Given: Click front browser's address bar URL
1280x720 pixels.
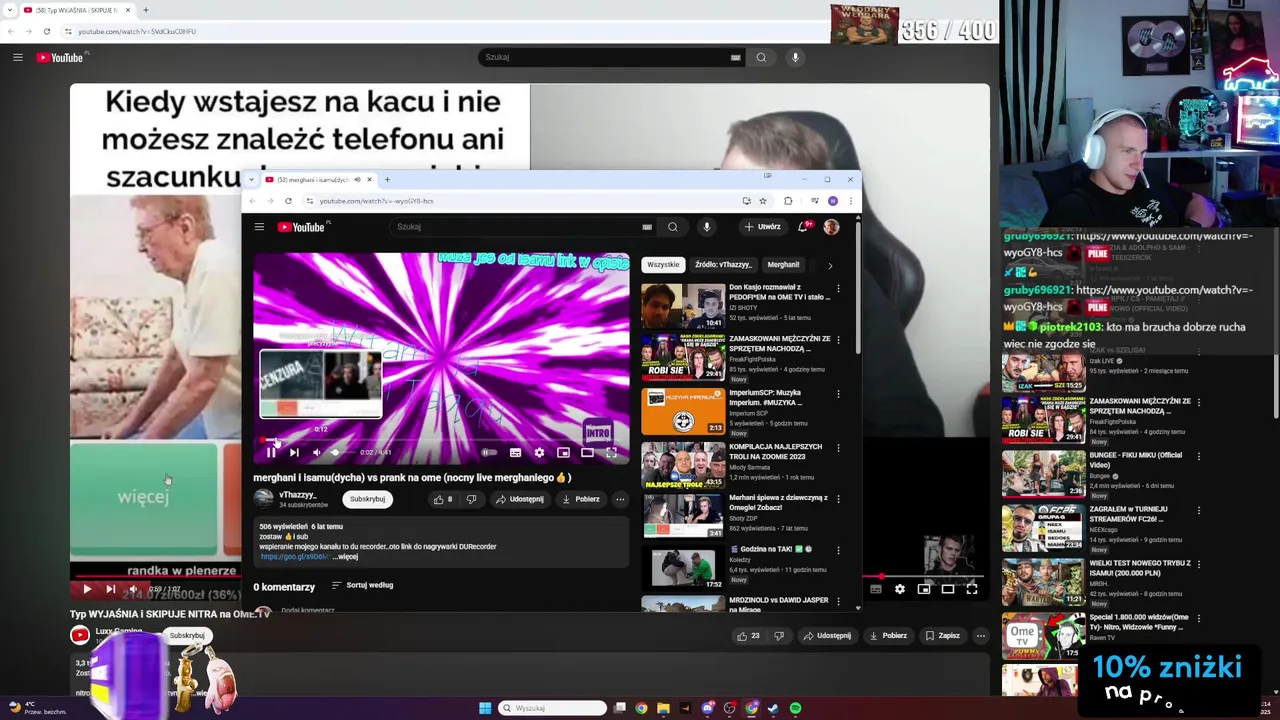Looking at the screenshot, I should 376,201.
